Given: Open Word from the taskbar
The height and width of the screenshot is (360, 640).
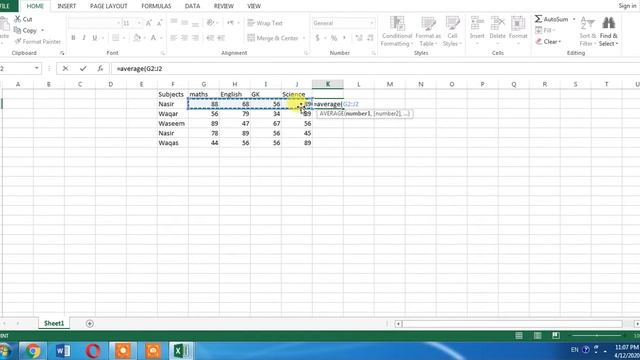Looking at the screenshot, I should tap(63, 351).
